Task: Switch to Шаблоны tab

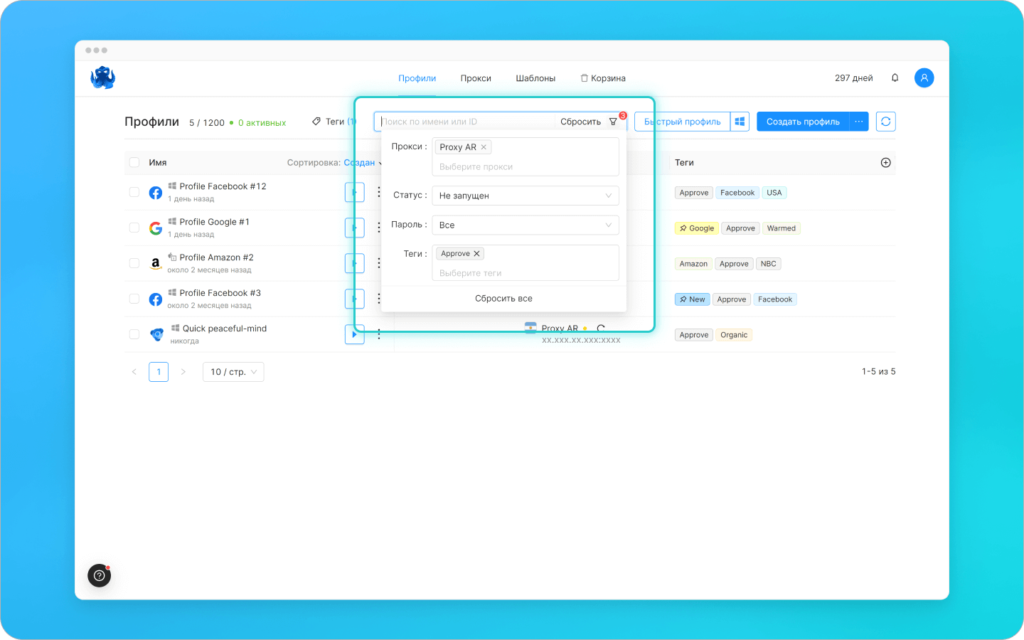Action: point(536,78)
